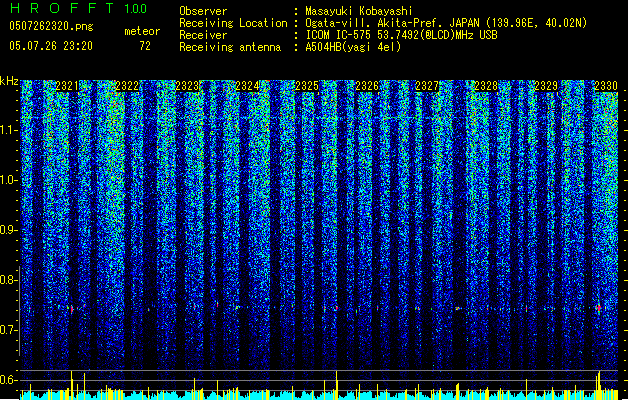The width and height of the screenshot is (629, 400).
Task: Click the 2328 time marker
Action: click(x=486, y=86)
